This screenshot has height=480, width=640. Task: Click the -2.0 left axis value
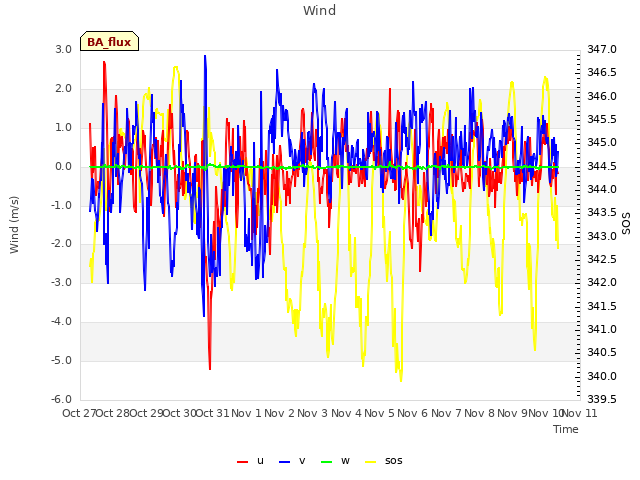62,244
